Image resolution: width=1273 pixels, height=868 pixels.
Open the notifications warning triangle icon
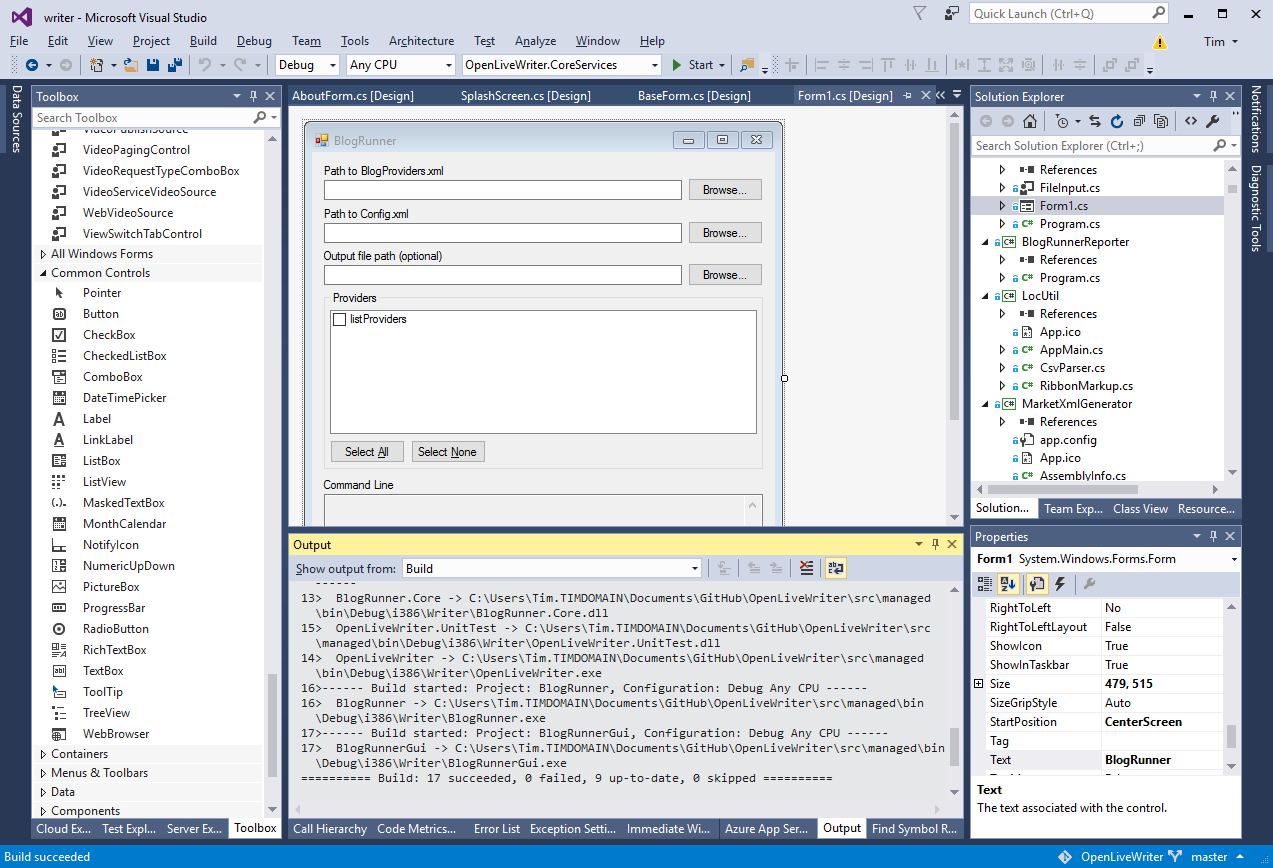tap(1159, 42)
